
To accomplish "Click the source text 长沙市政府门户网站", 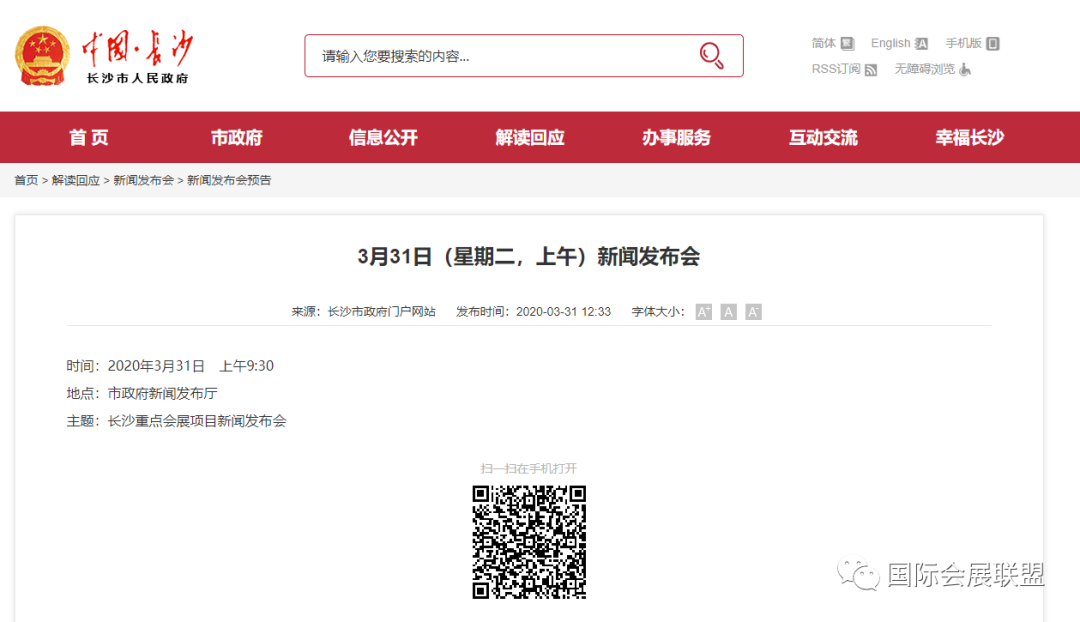I will [382, 312].
